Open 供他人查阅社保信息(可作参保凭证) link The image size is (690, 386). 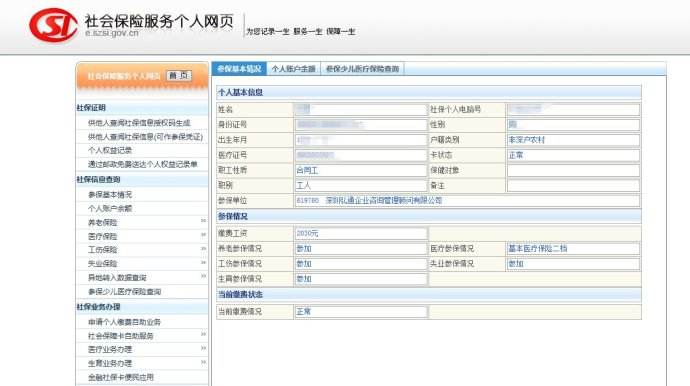145,137
